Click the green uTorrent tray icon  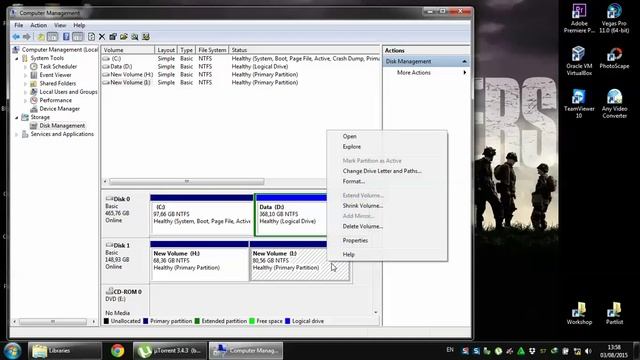point(498,351)
